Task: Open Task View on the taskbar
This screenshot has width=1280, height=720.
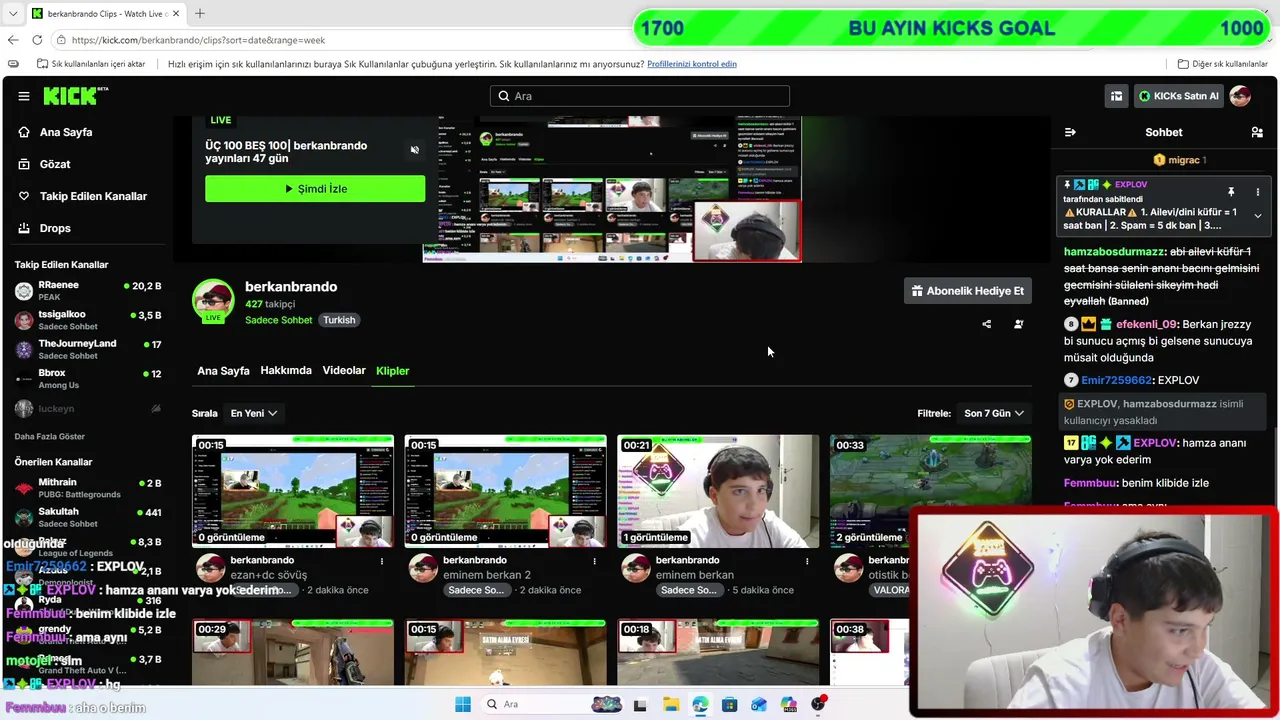Action: tap(640, 704)
